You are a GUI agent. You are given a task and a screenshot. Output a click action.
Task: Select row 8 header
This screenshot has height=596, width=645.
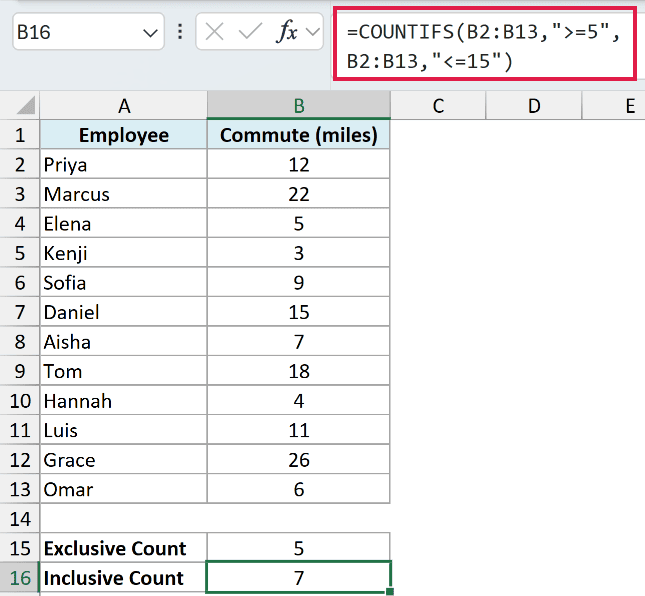20,341
